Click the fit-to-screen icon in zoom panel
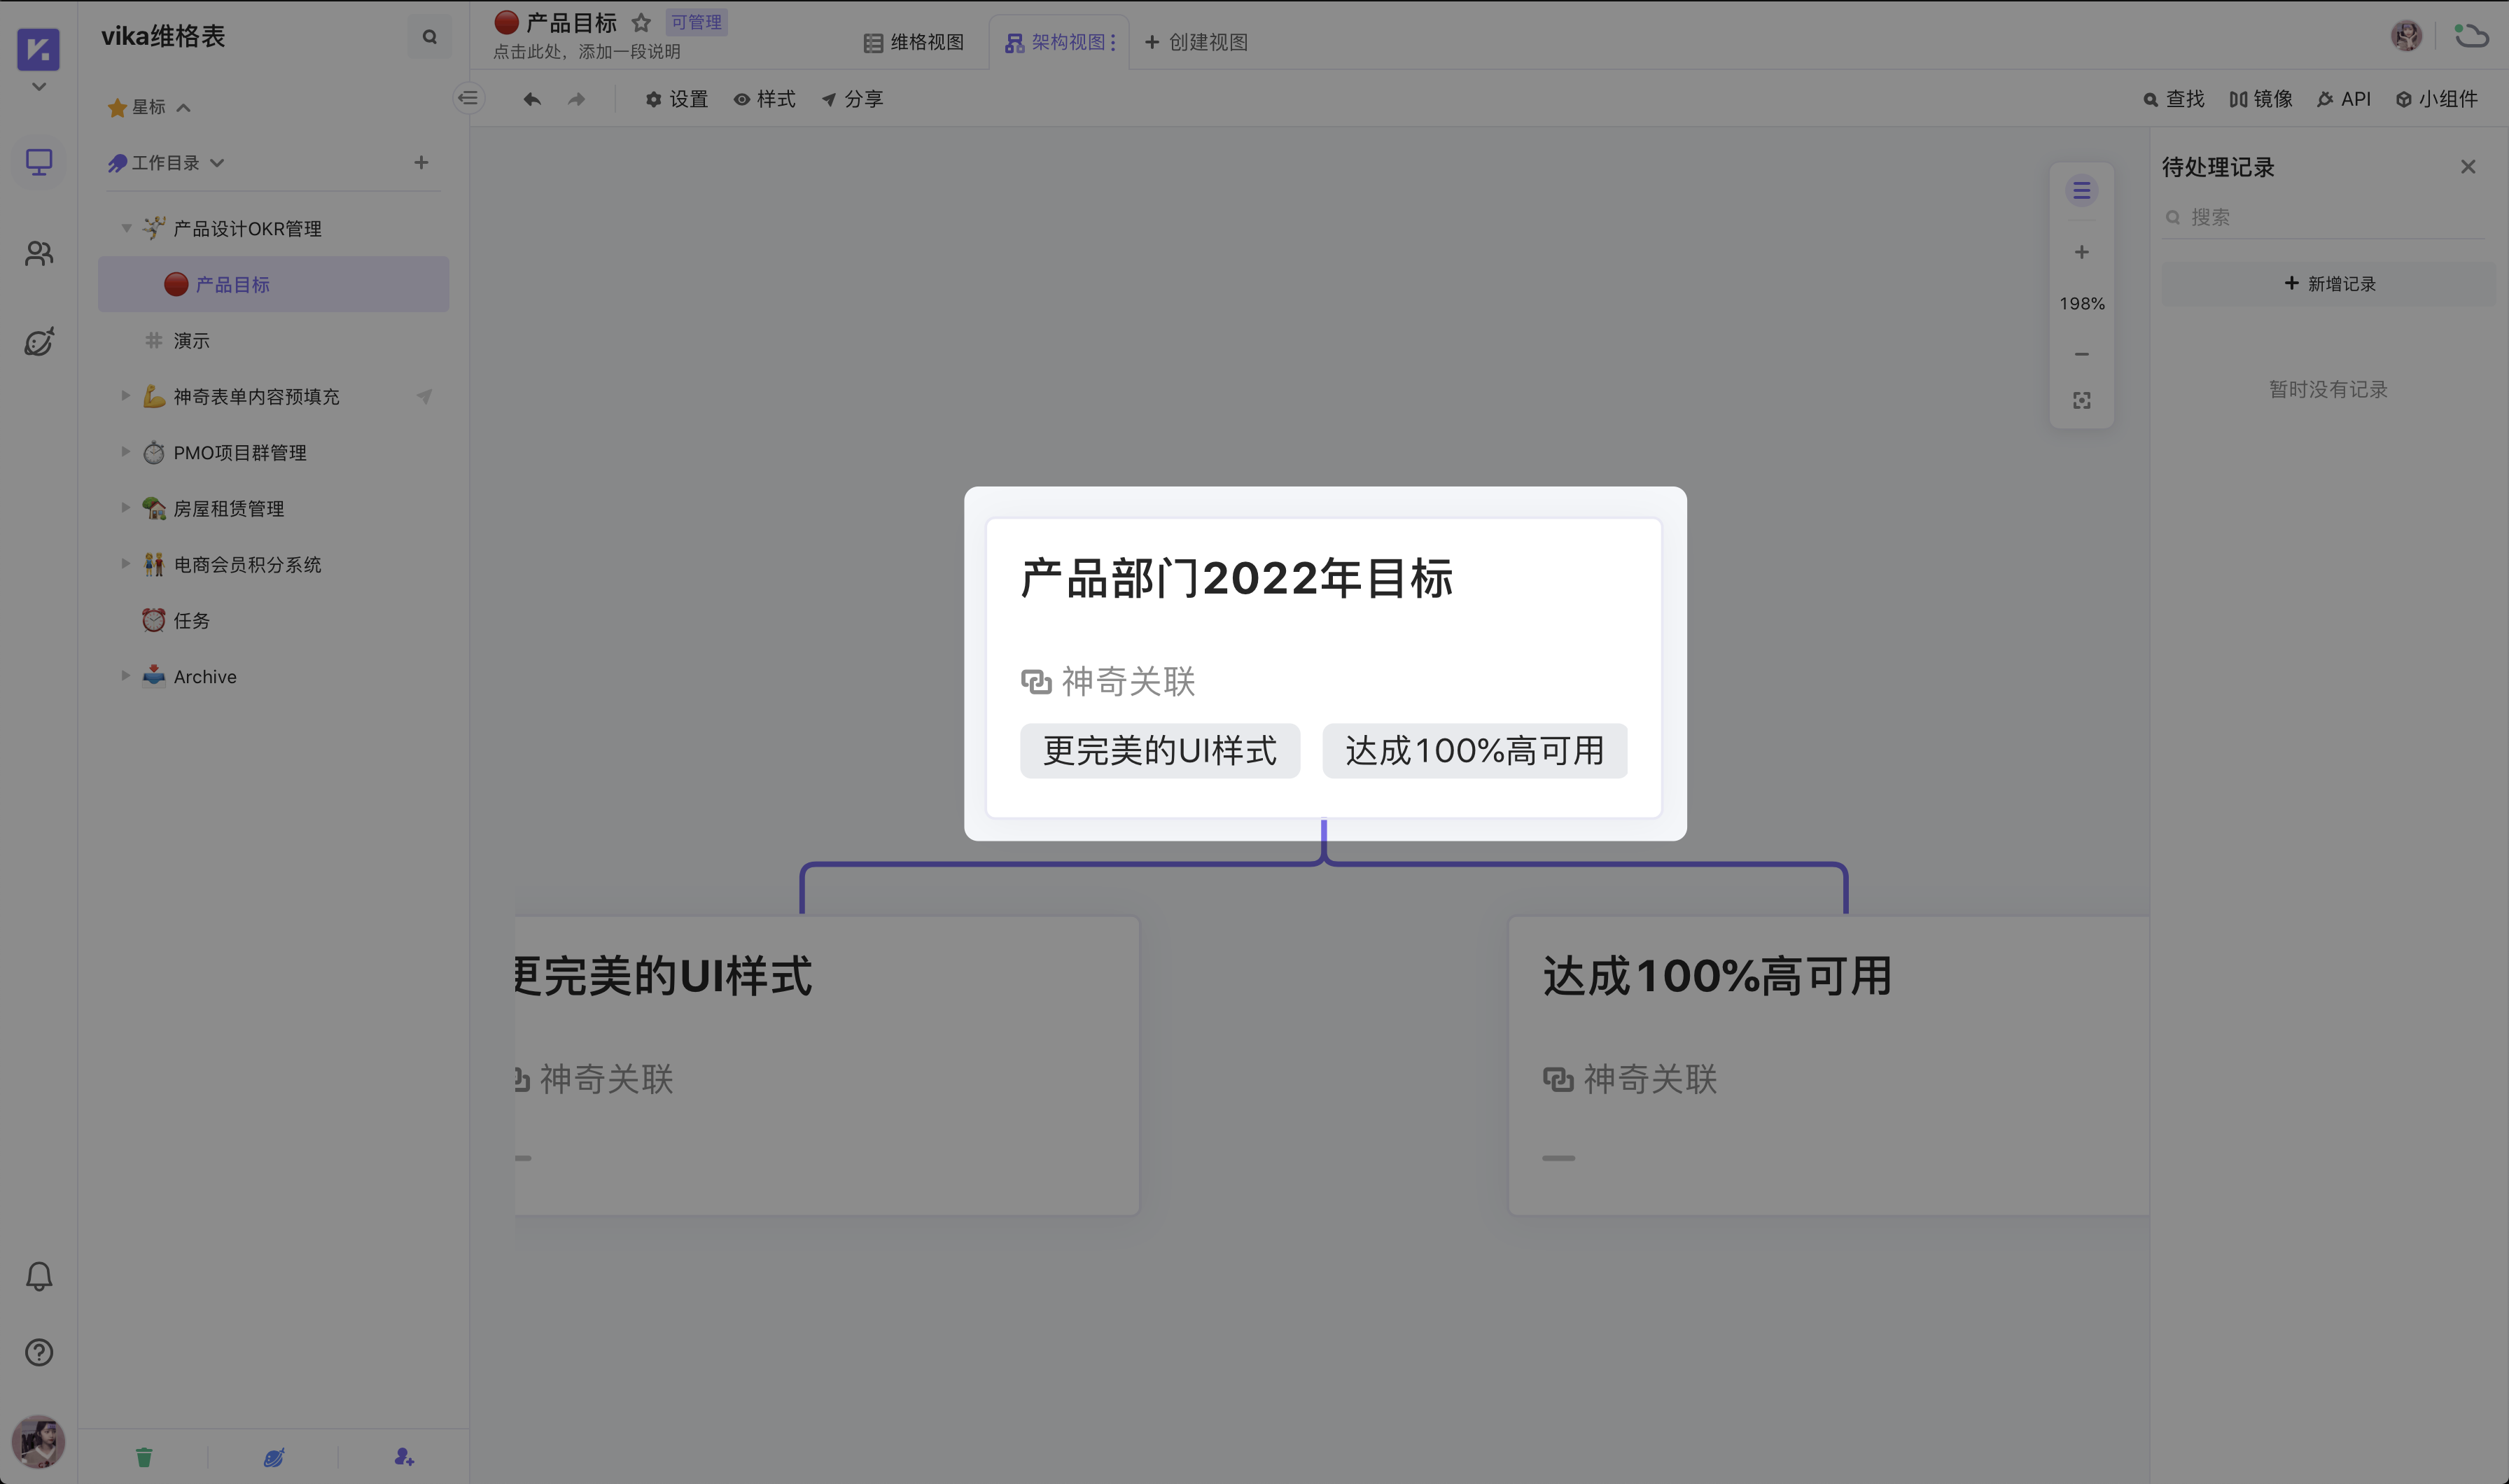 [x=2081, y=400]
